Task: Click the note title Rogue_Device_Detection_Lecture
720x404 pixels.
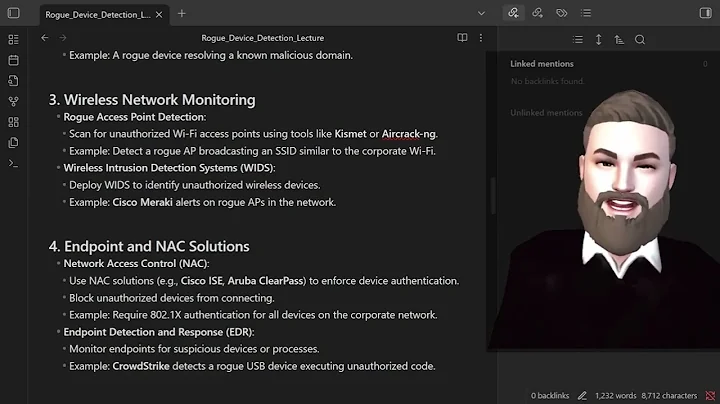Action: click(263, 38)
